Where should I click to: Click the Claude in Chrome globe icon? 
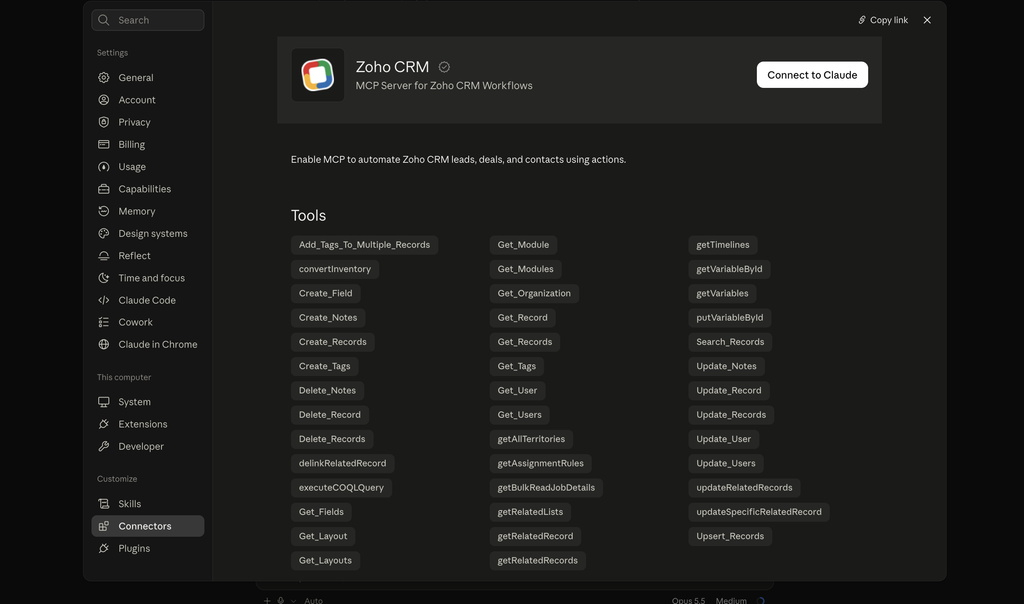pyautogui.click(x=104, y=344)
